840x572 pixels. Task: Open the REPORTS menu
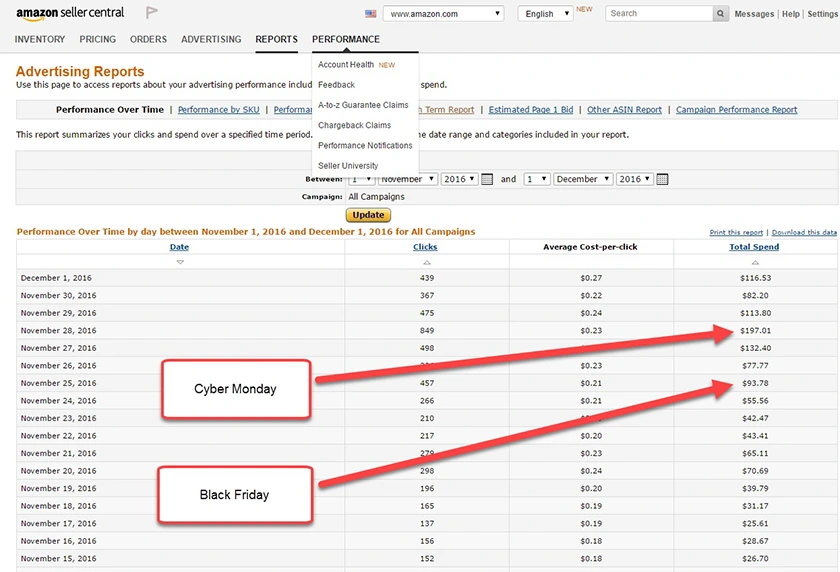tap(276, 40)
